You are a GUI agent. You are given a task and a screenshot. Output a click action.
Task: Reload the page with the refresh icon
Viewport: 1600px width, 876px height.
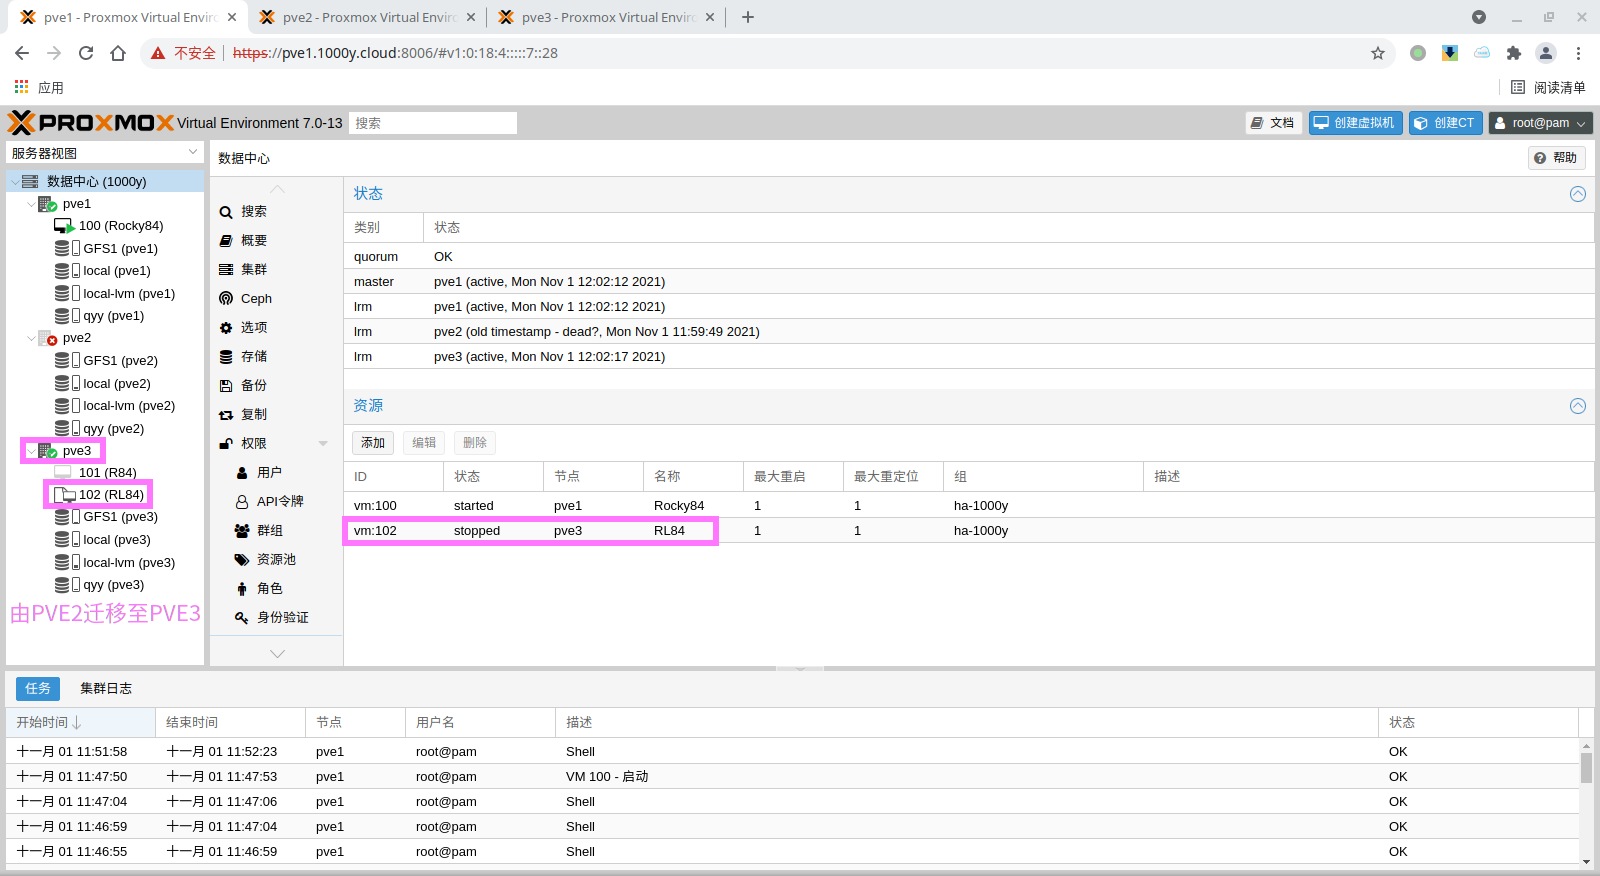point(86,53)
